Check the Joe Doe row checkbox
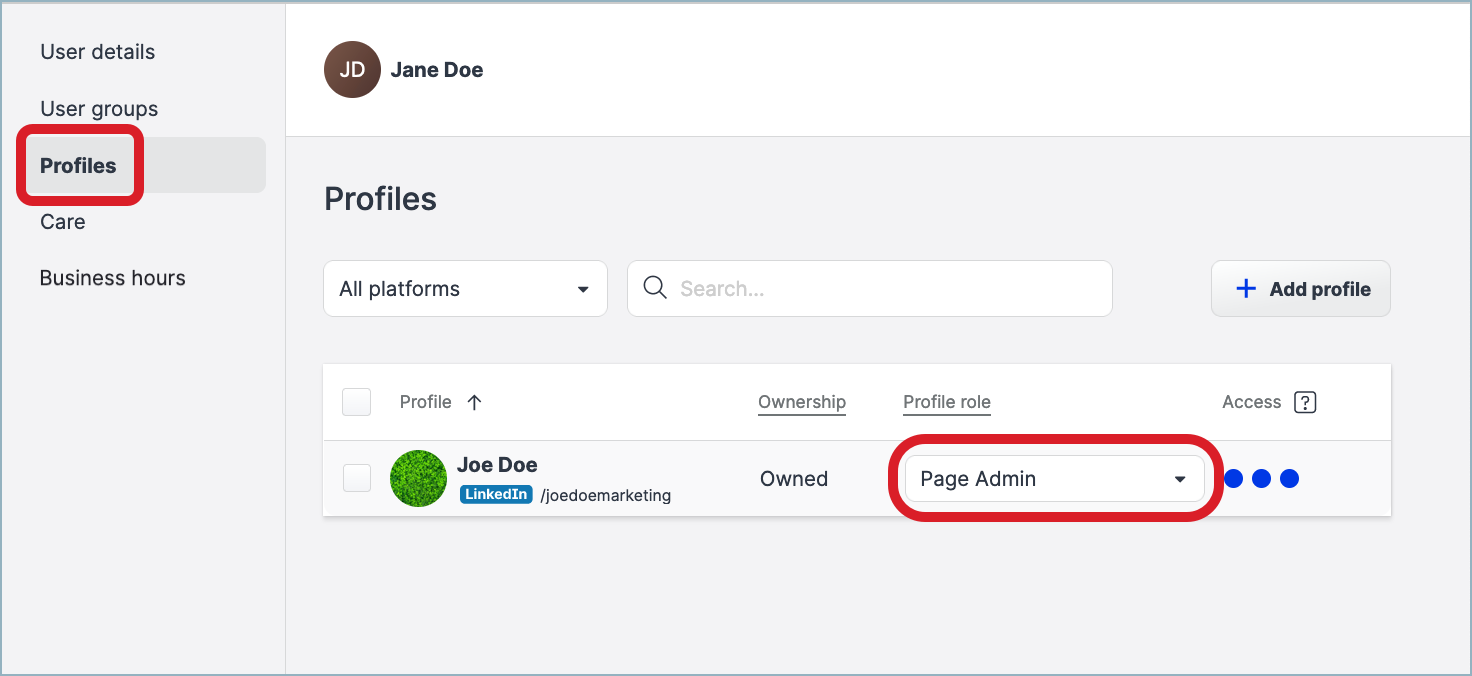Image resolution: width=1472 pixels, height=676 pixels. tap(357, 478)
